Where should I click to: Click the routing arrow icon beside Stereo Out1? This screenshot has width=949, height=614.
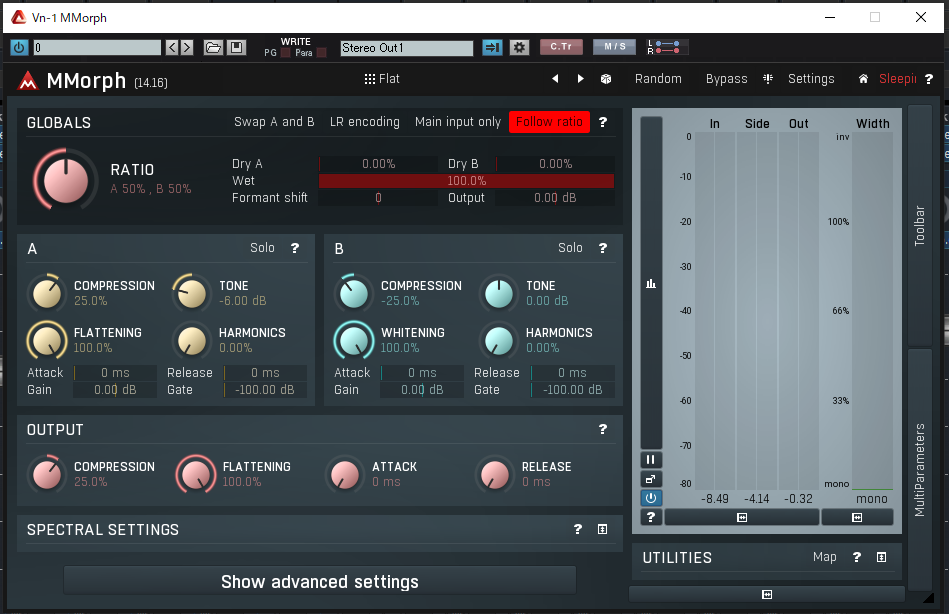(x=492, y=47)
